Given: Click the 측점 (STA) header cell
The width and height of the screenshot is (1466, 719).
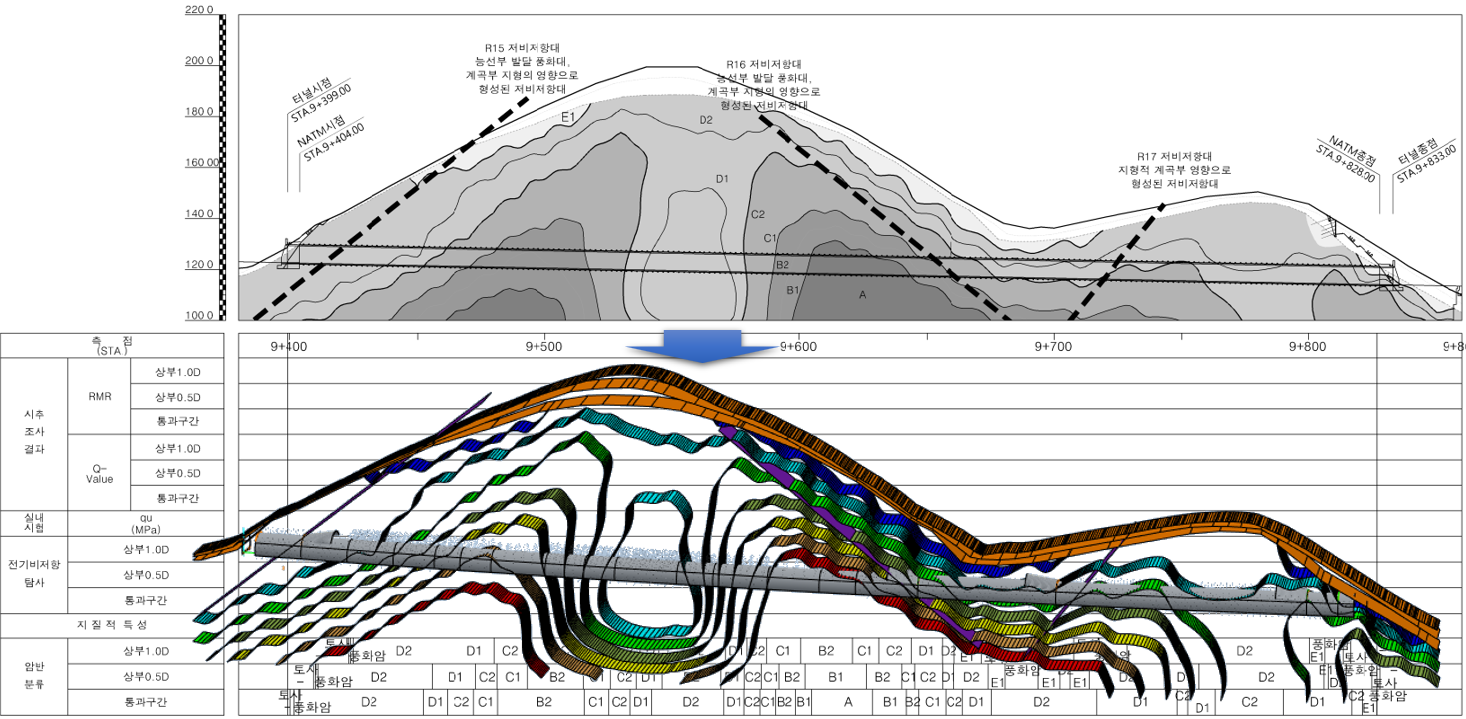Looking at the screenshot, I should tap(112, 345).
